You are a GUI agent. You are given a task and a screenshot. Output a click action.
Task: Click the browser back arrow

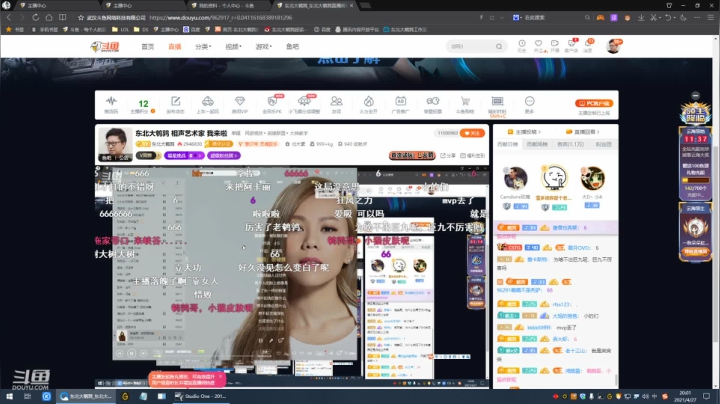pyautogui.click(x=9, y=17)
